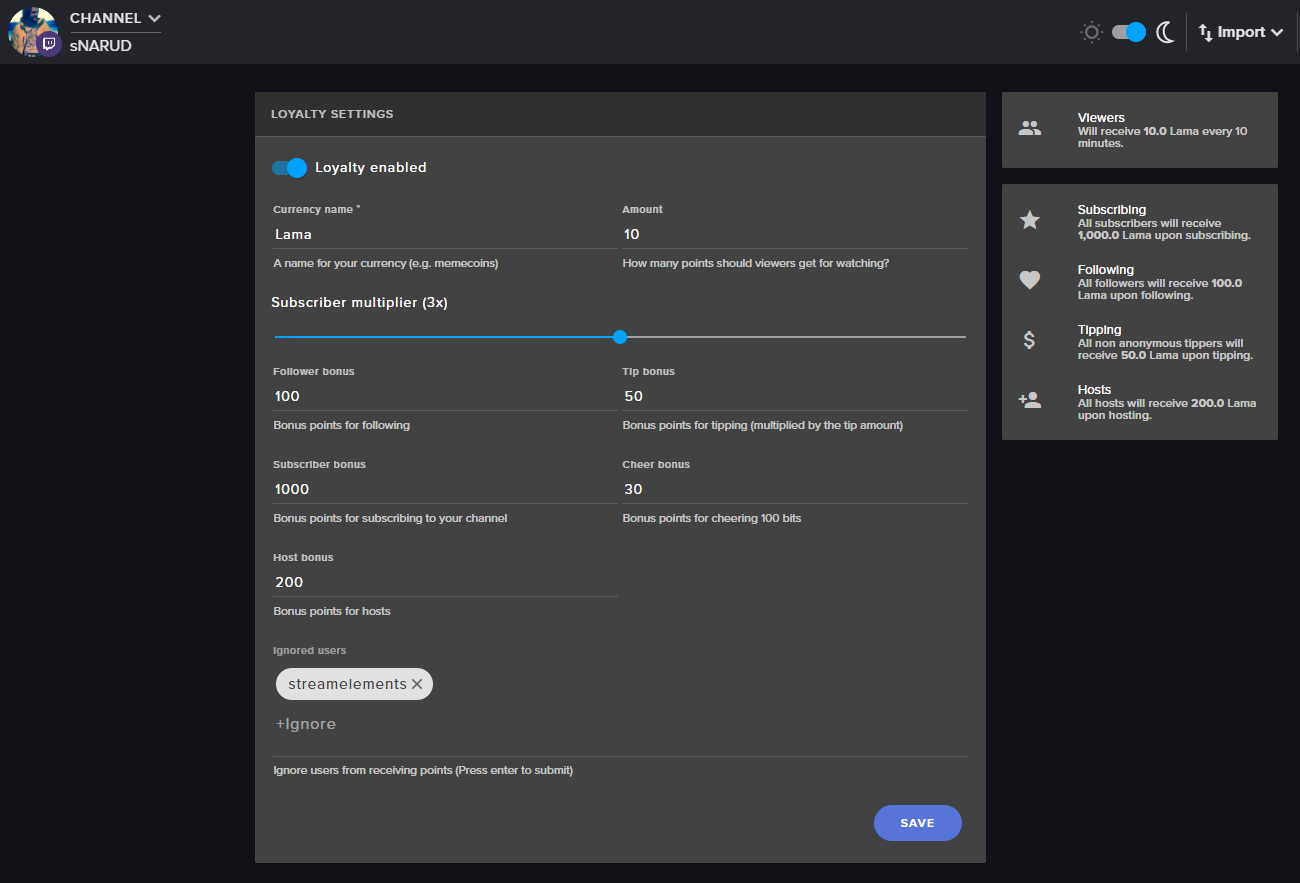Click the sun light-mode icon

coord(1091,32)
